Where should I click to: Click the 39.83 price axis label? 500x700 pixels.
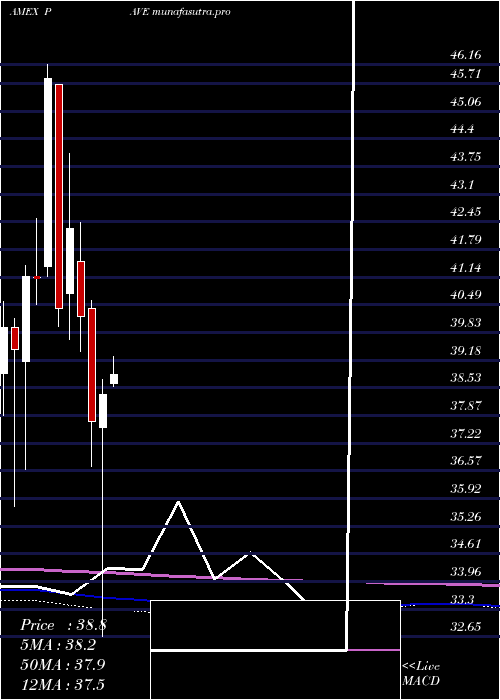click(x=466, y=323)
